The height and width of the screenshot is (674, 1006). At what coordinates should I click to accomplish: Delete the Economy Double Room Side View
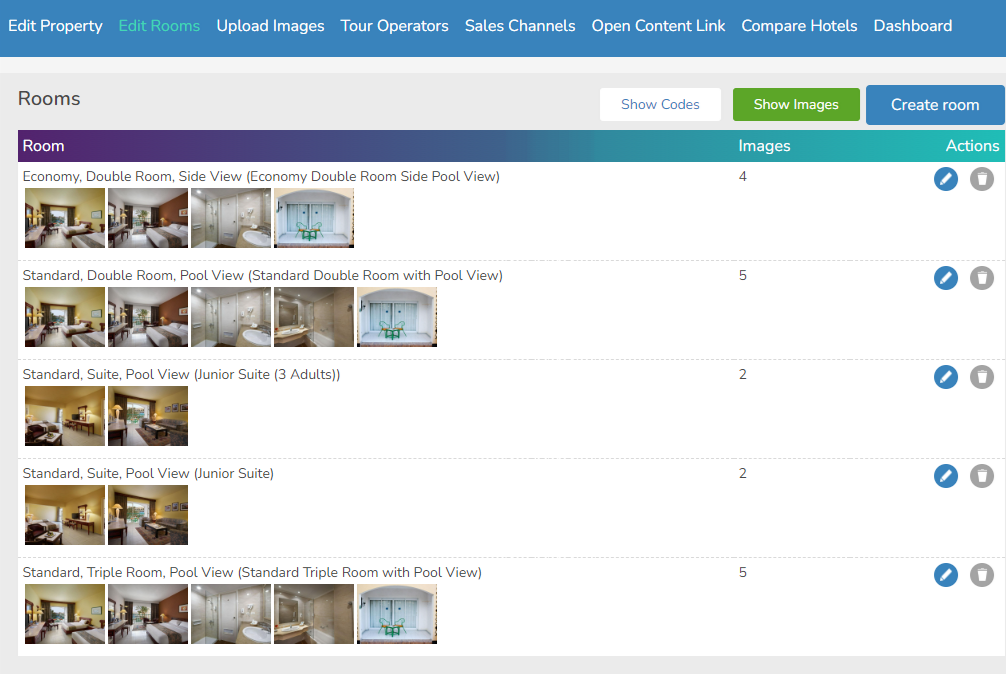[x=981, y=179]
